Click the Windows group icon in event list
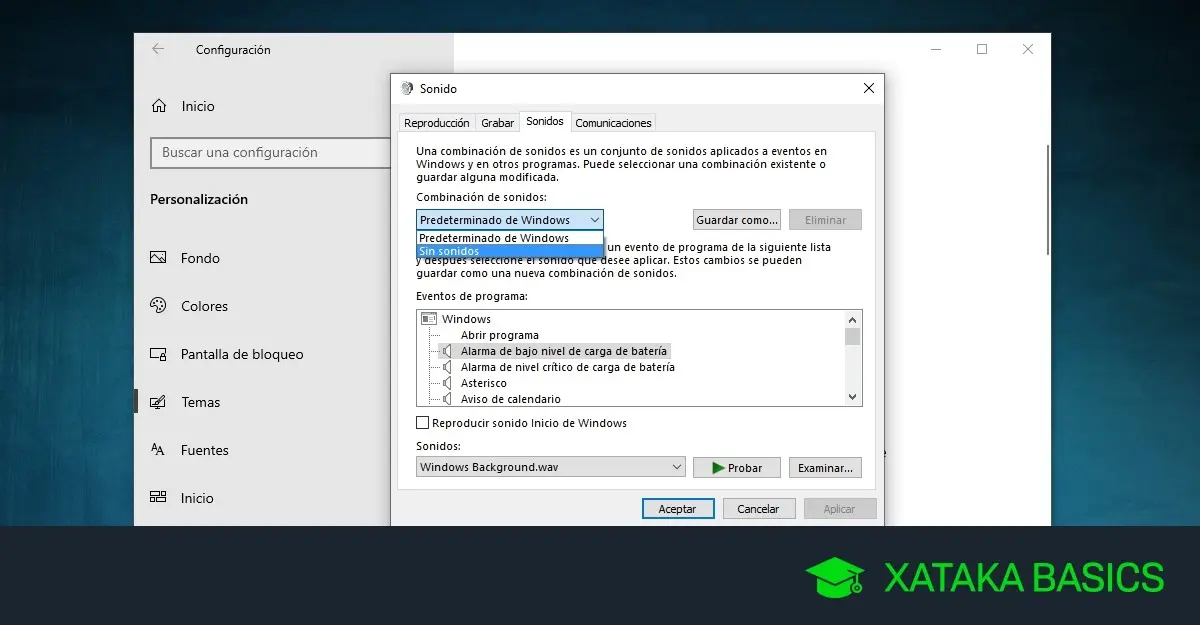Viewport: 1200px width, 625px height. click(429, 319)
